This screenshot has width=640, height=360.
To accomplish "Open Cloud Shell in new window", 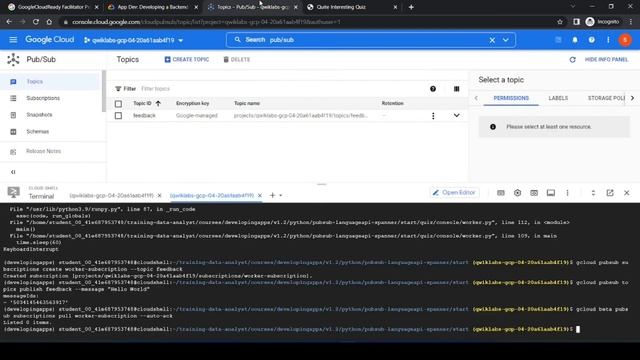I will point(610,193).
